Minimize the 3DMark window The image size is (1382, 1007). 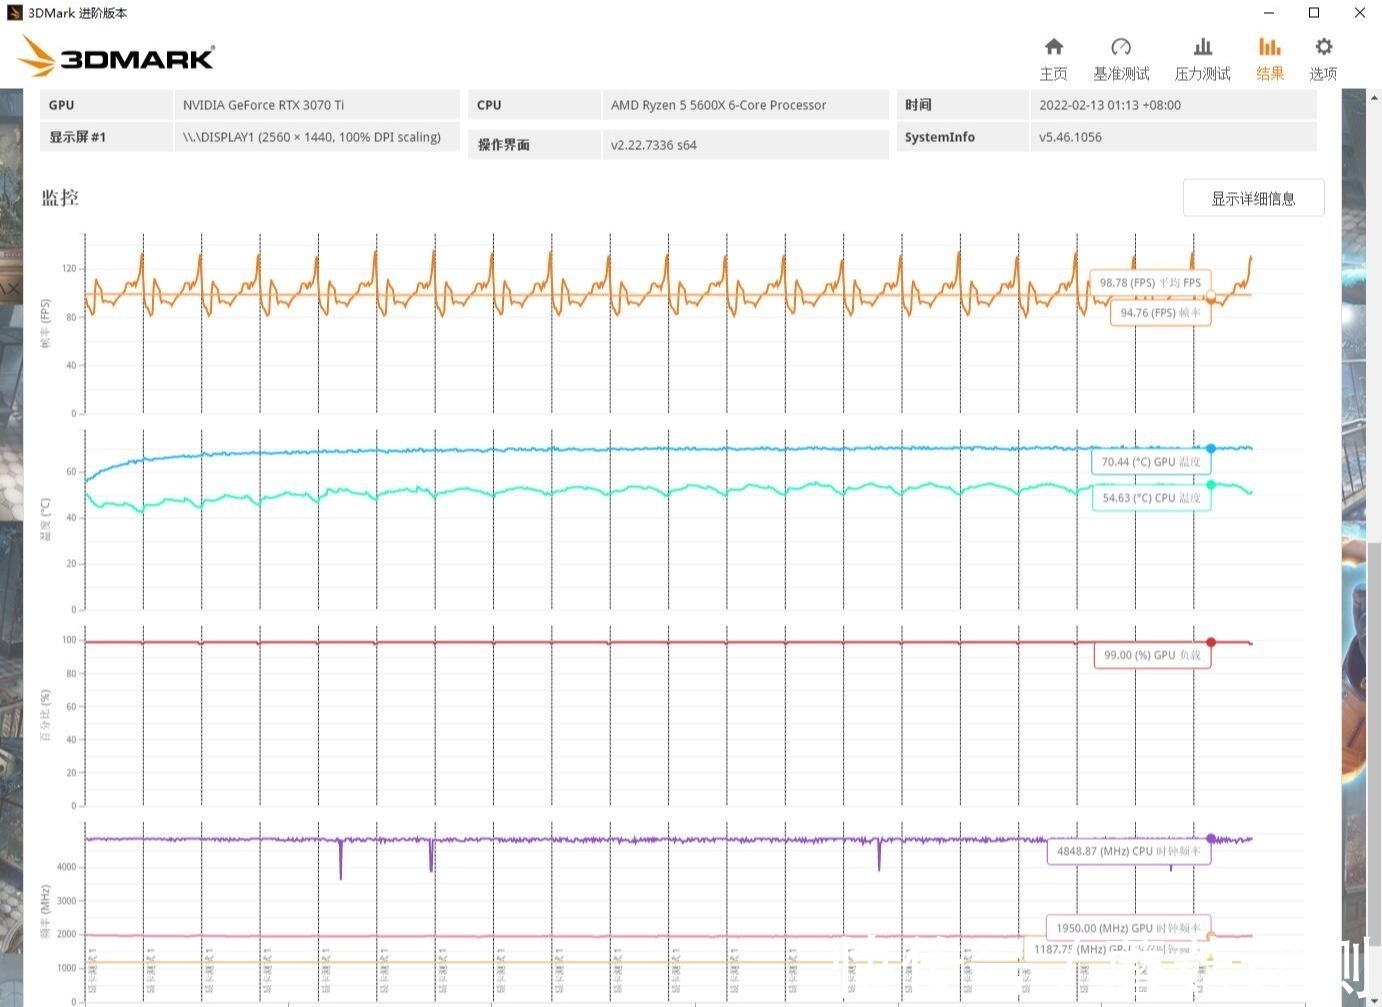click(1269, 13)
